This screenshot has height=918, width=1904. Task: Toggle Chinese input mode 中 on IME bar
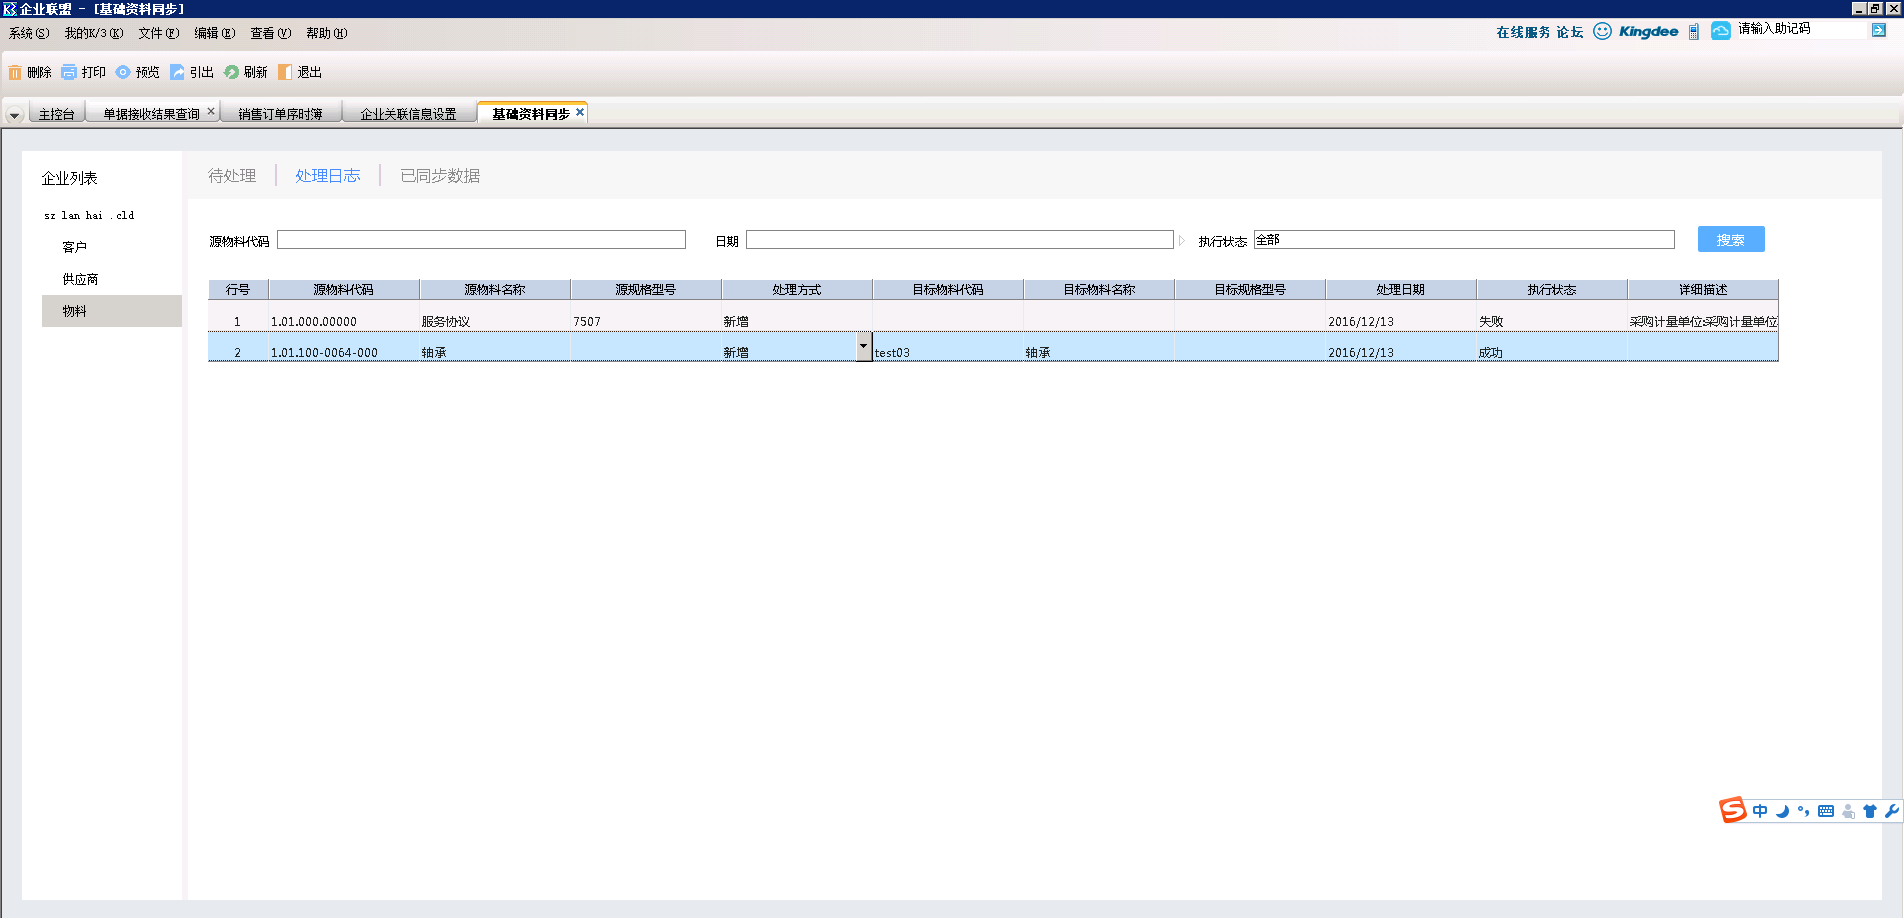1760,811
